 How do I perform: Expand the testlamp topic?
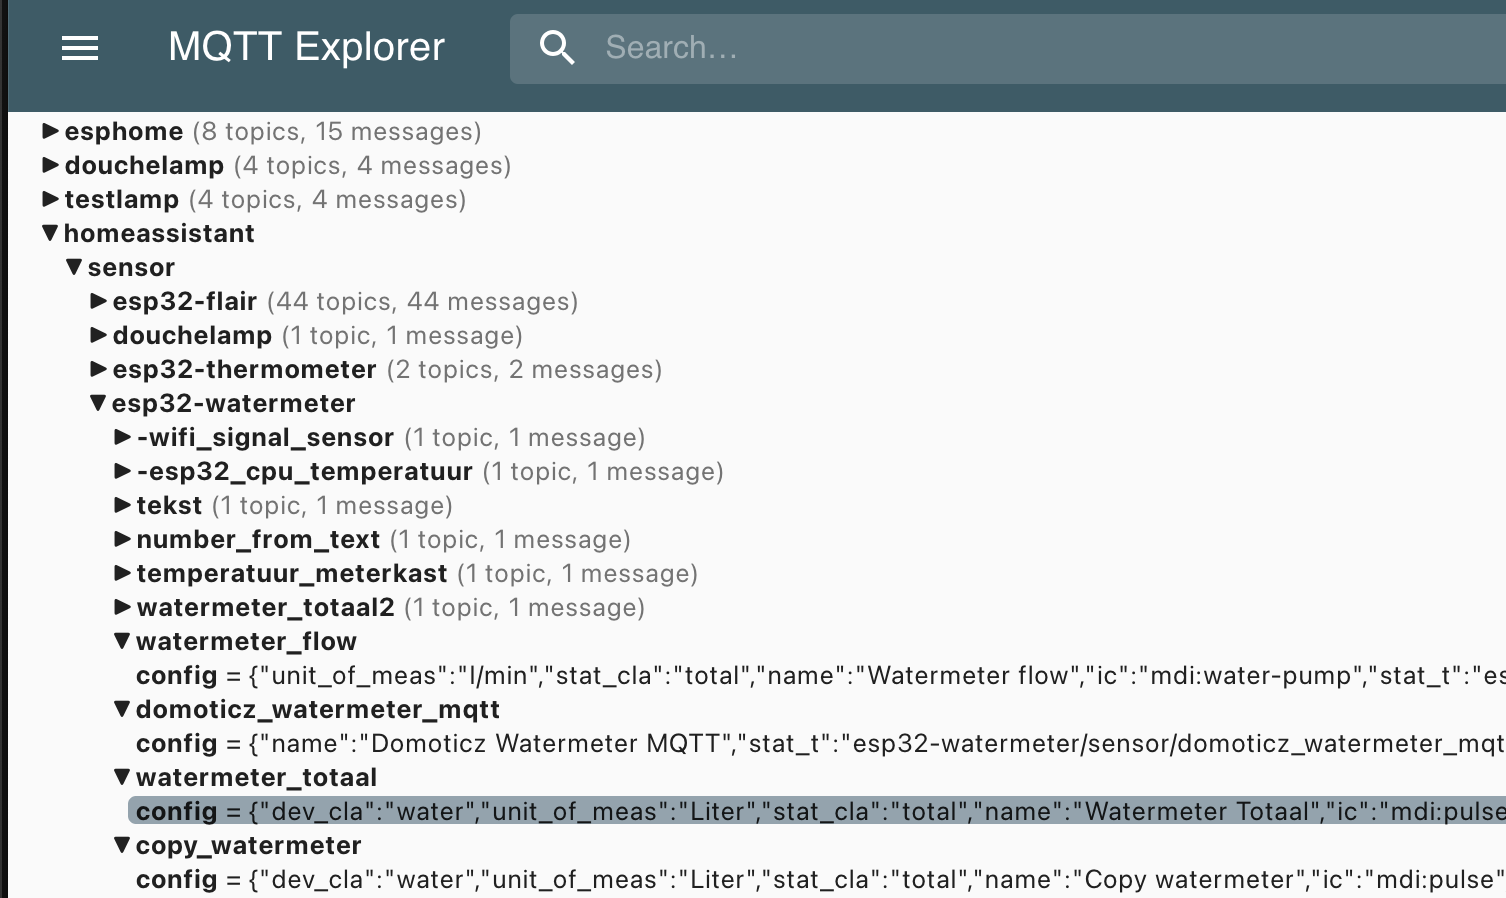(x=50, y=199)
